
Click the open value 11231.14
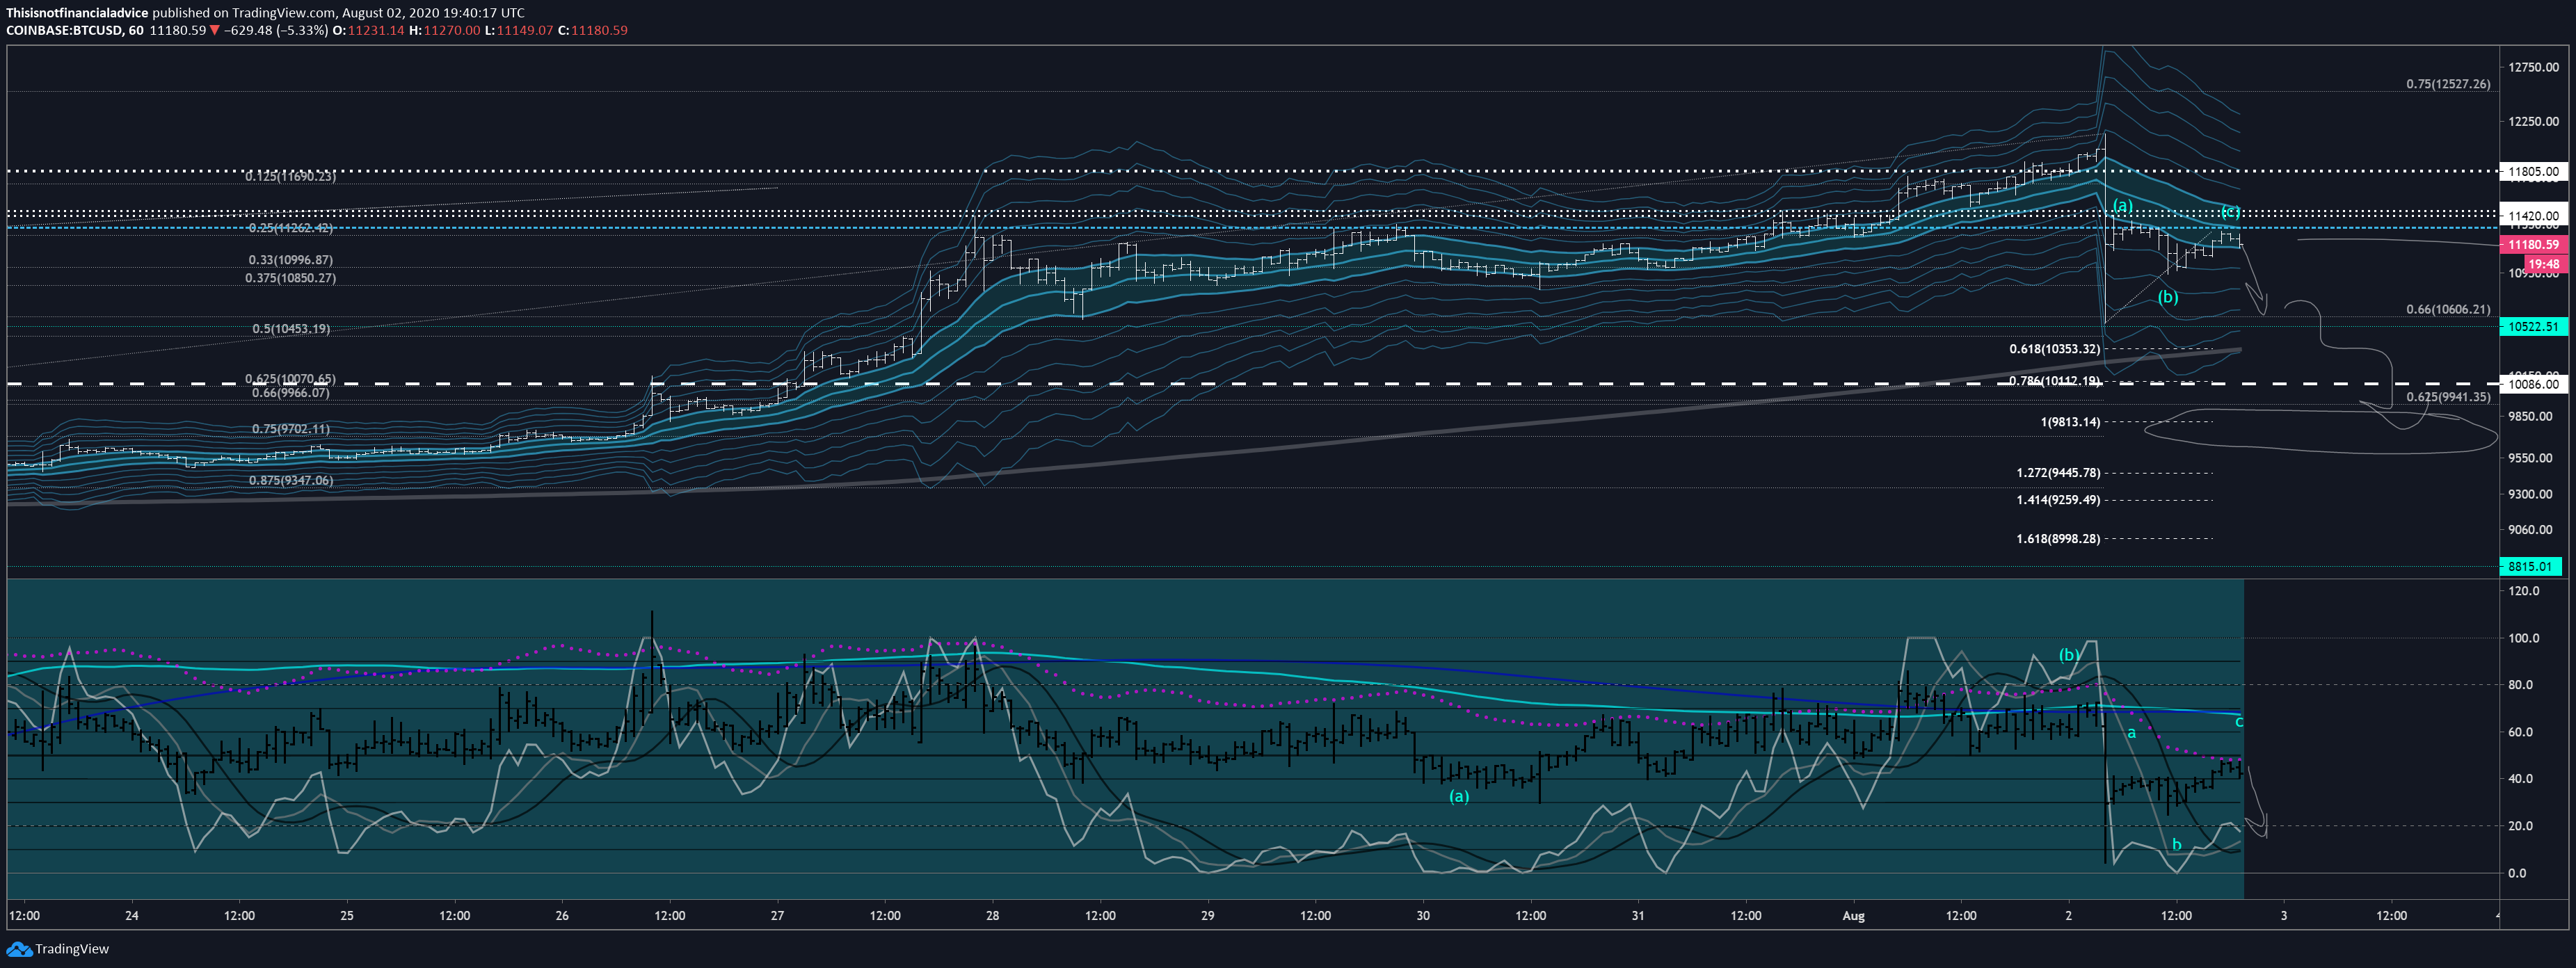coord(376,30)
